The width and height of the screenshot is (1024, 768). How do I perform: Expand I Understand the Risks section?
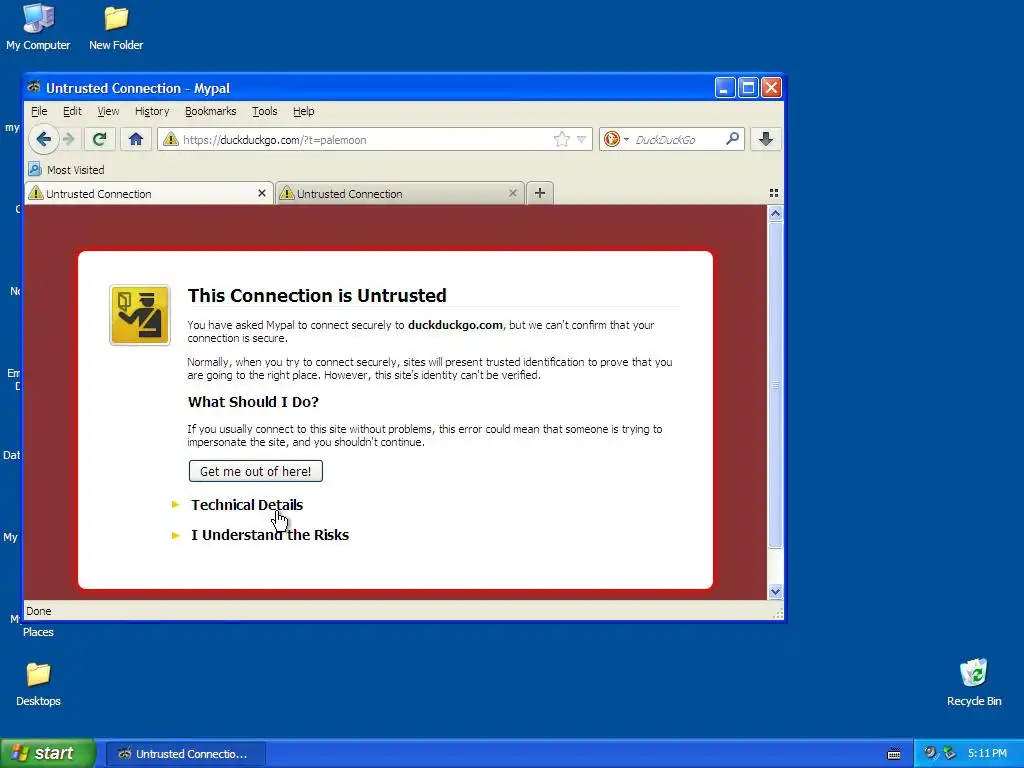tap(270, 535)
